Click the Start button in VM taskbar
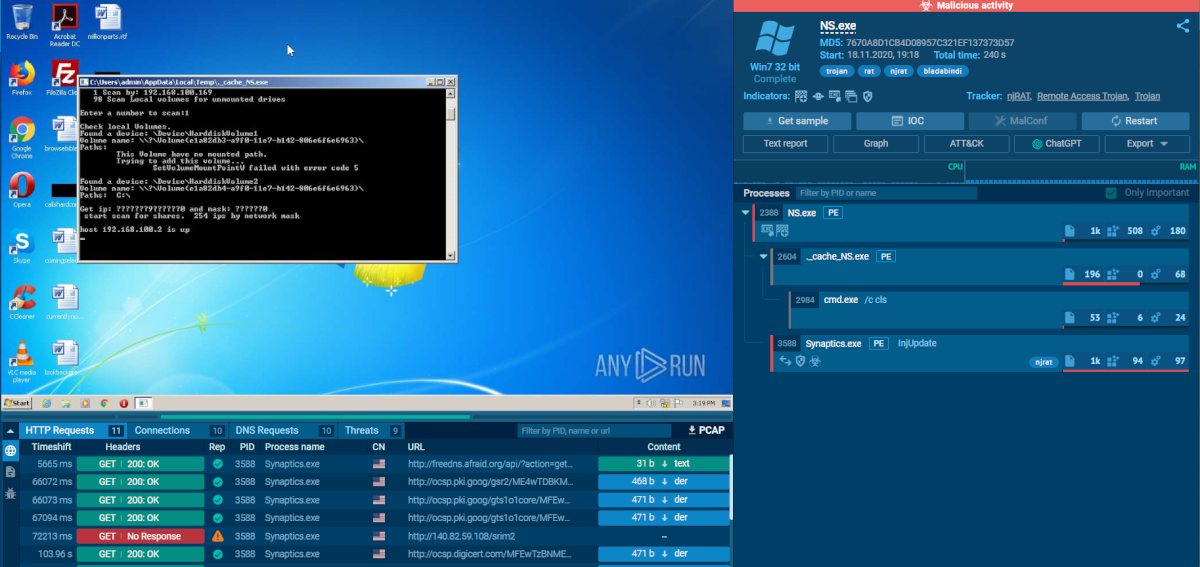1200x567 pixels. click(x=17, y=402)
